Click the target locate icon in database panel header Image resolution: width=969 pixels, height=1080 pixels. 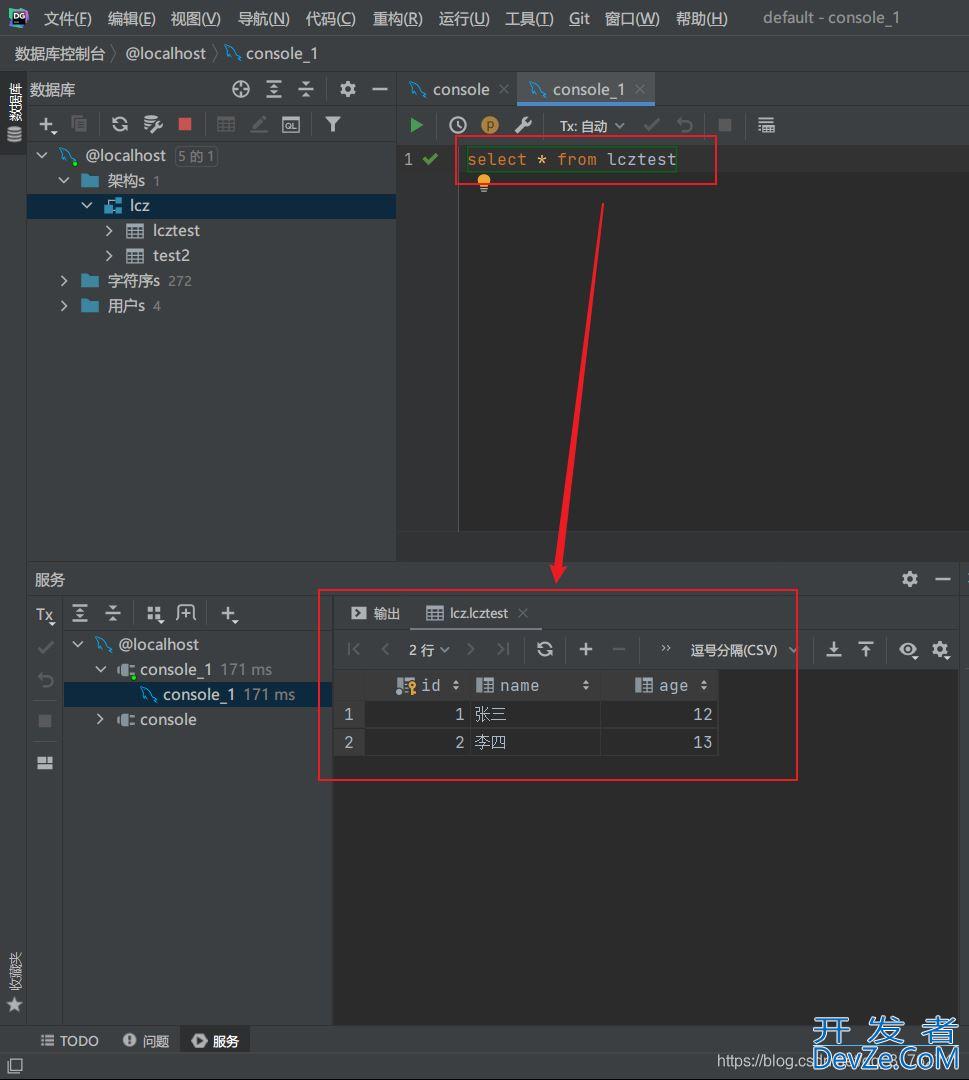[x=240, y=89]
